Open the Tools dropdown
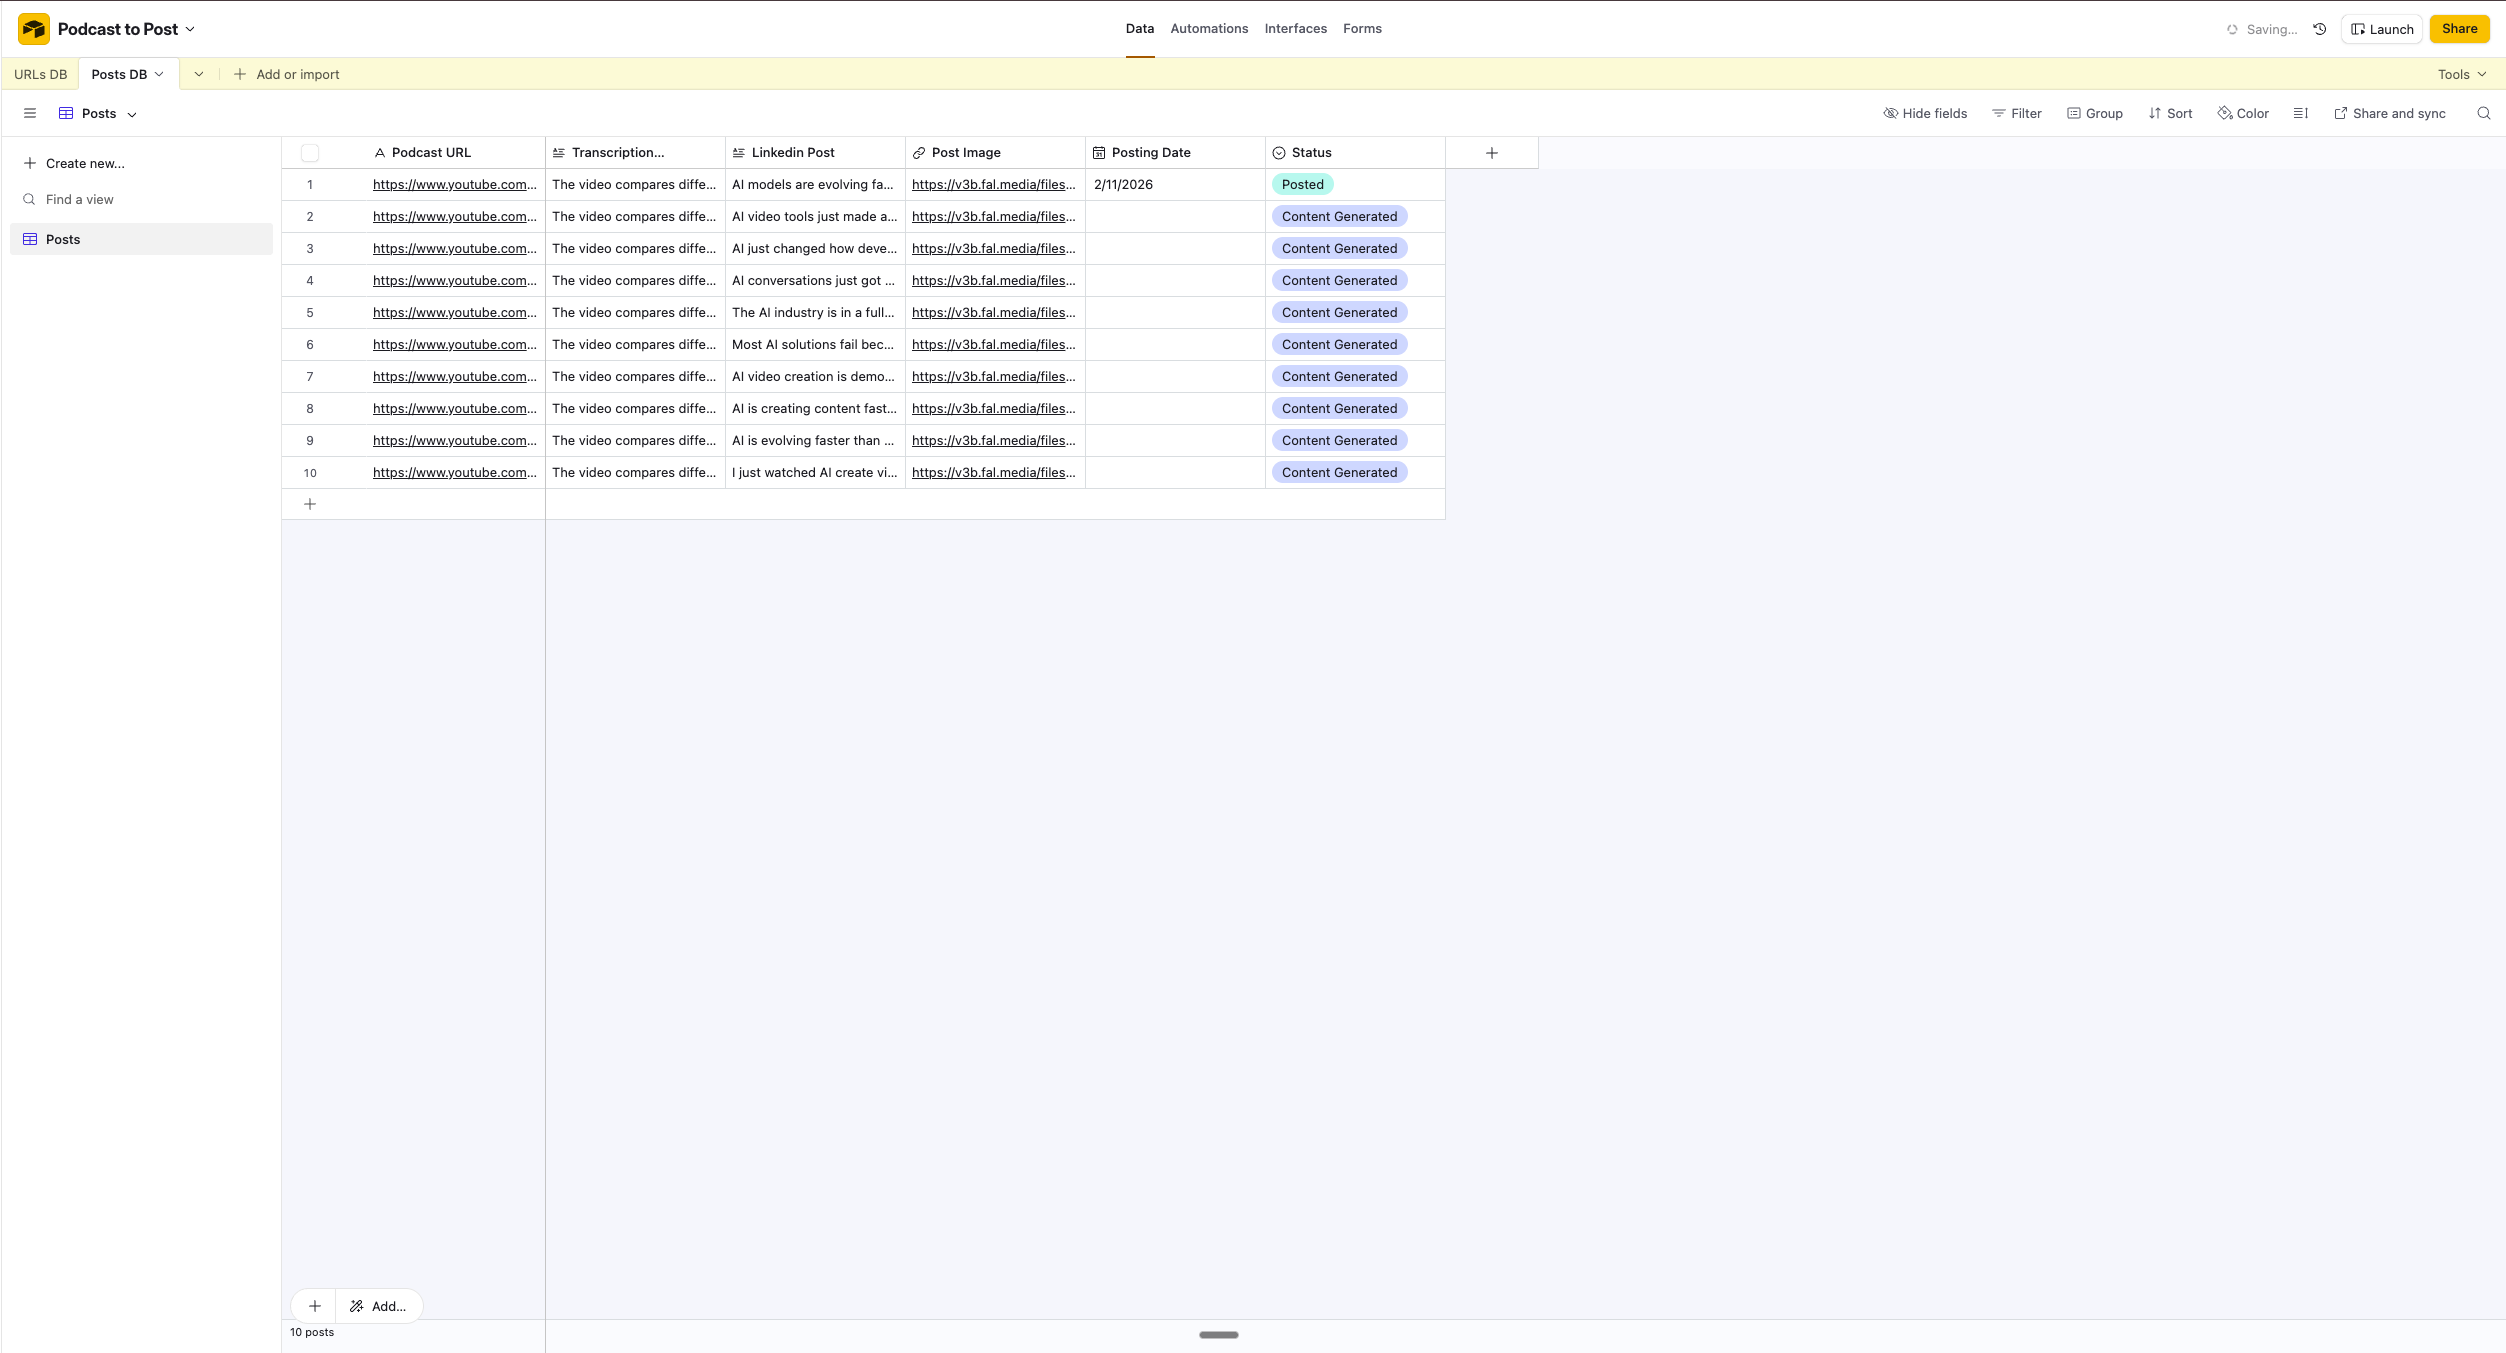Screen dimensions: 2506x1353 click(2461, 74)
